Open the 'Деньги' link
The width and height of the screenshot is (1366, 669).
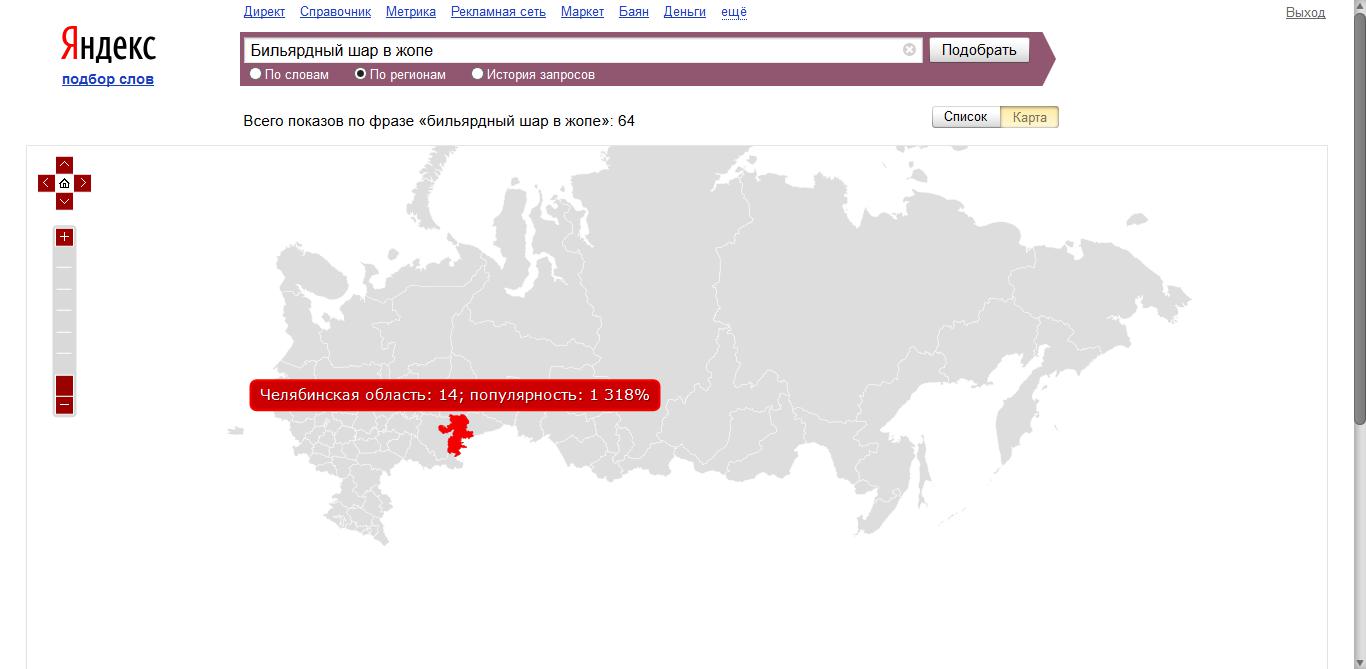point(685,12)
